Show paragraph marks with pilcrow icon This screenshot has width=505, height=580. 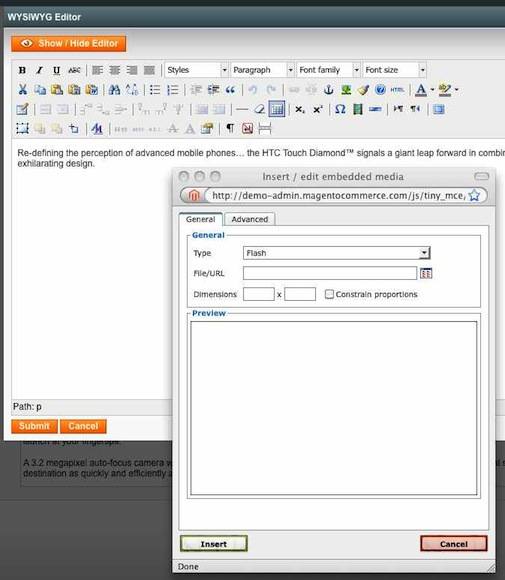[x=230, y=128]
